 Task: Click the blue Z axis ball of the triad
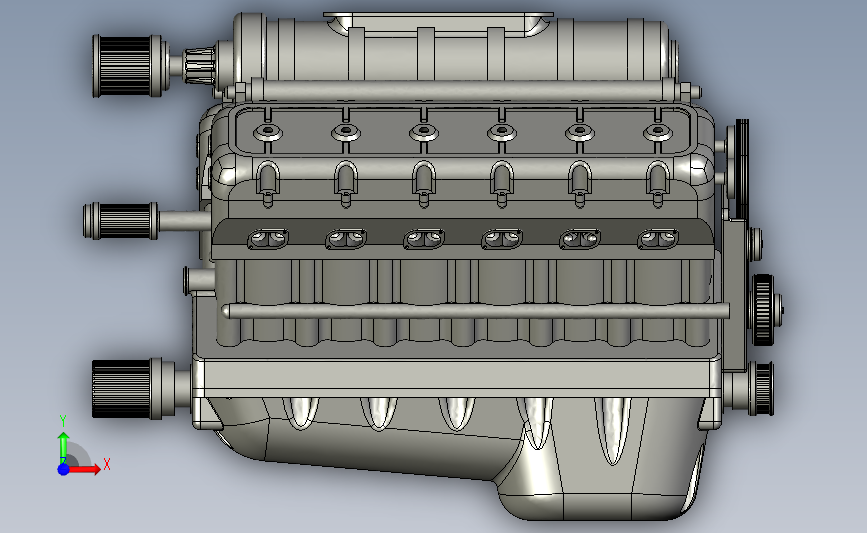tap(63, 469)
